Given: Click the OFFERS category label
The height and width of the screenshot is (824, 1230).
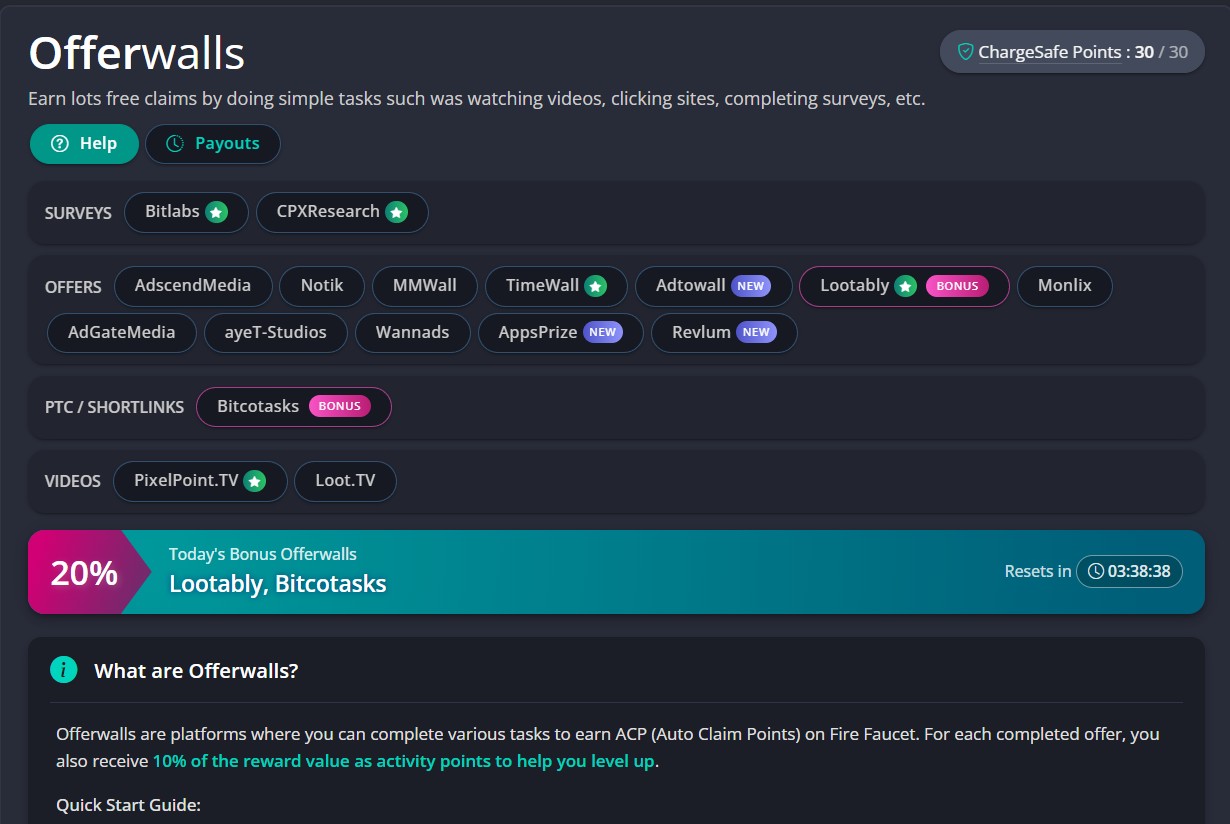Looking at the screenshot, I should [x=73, y=287].
